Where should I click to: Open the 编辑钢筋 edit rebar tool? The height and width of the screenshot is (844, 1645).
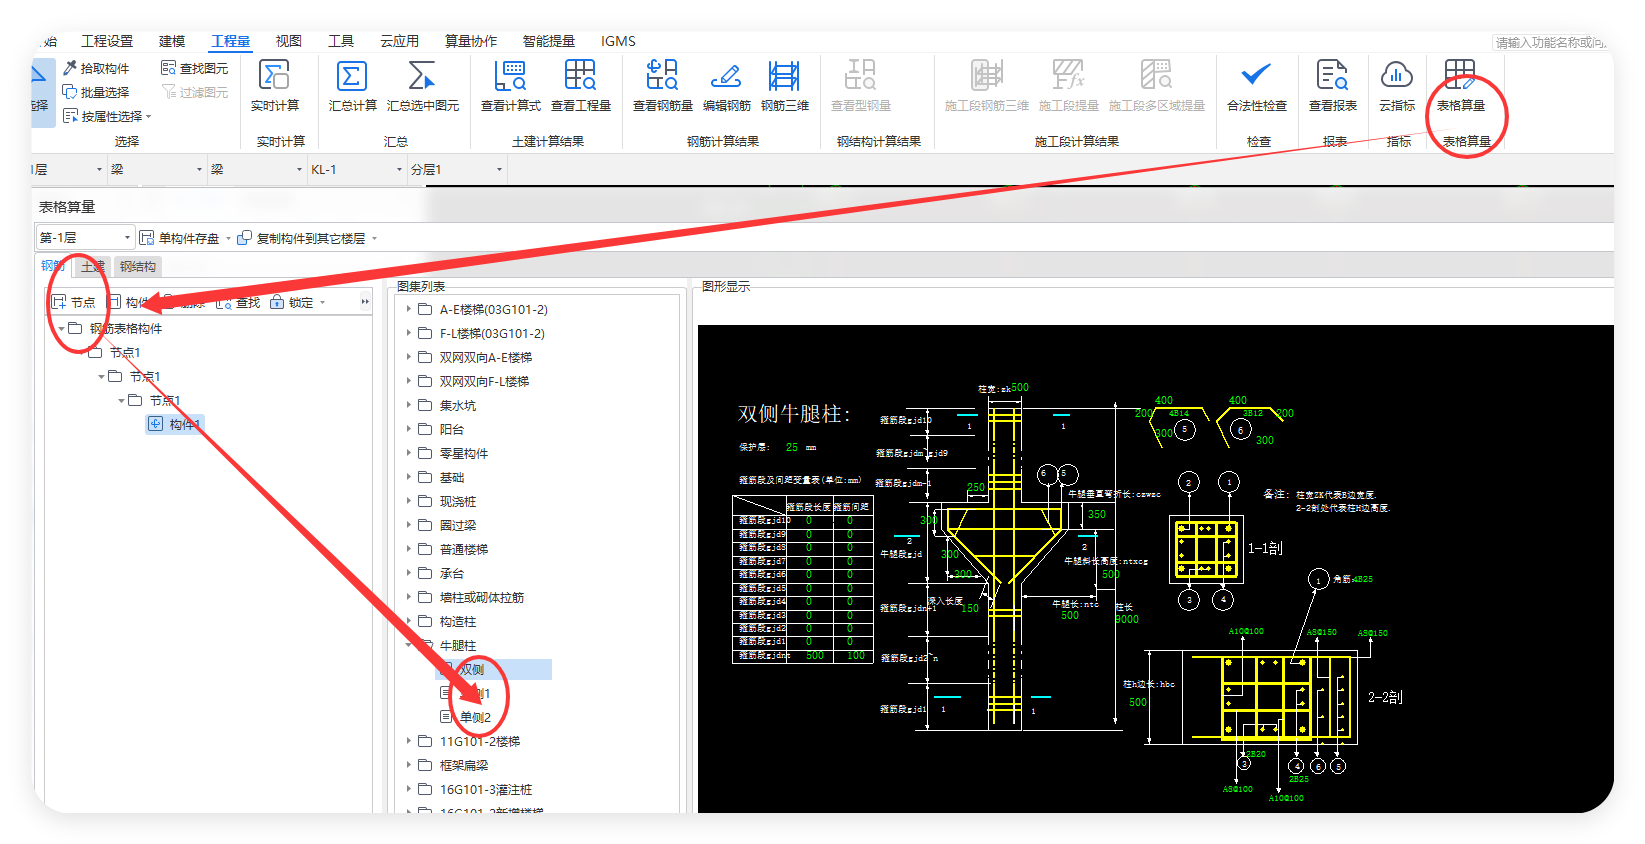pos(726,86)
